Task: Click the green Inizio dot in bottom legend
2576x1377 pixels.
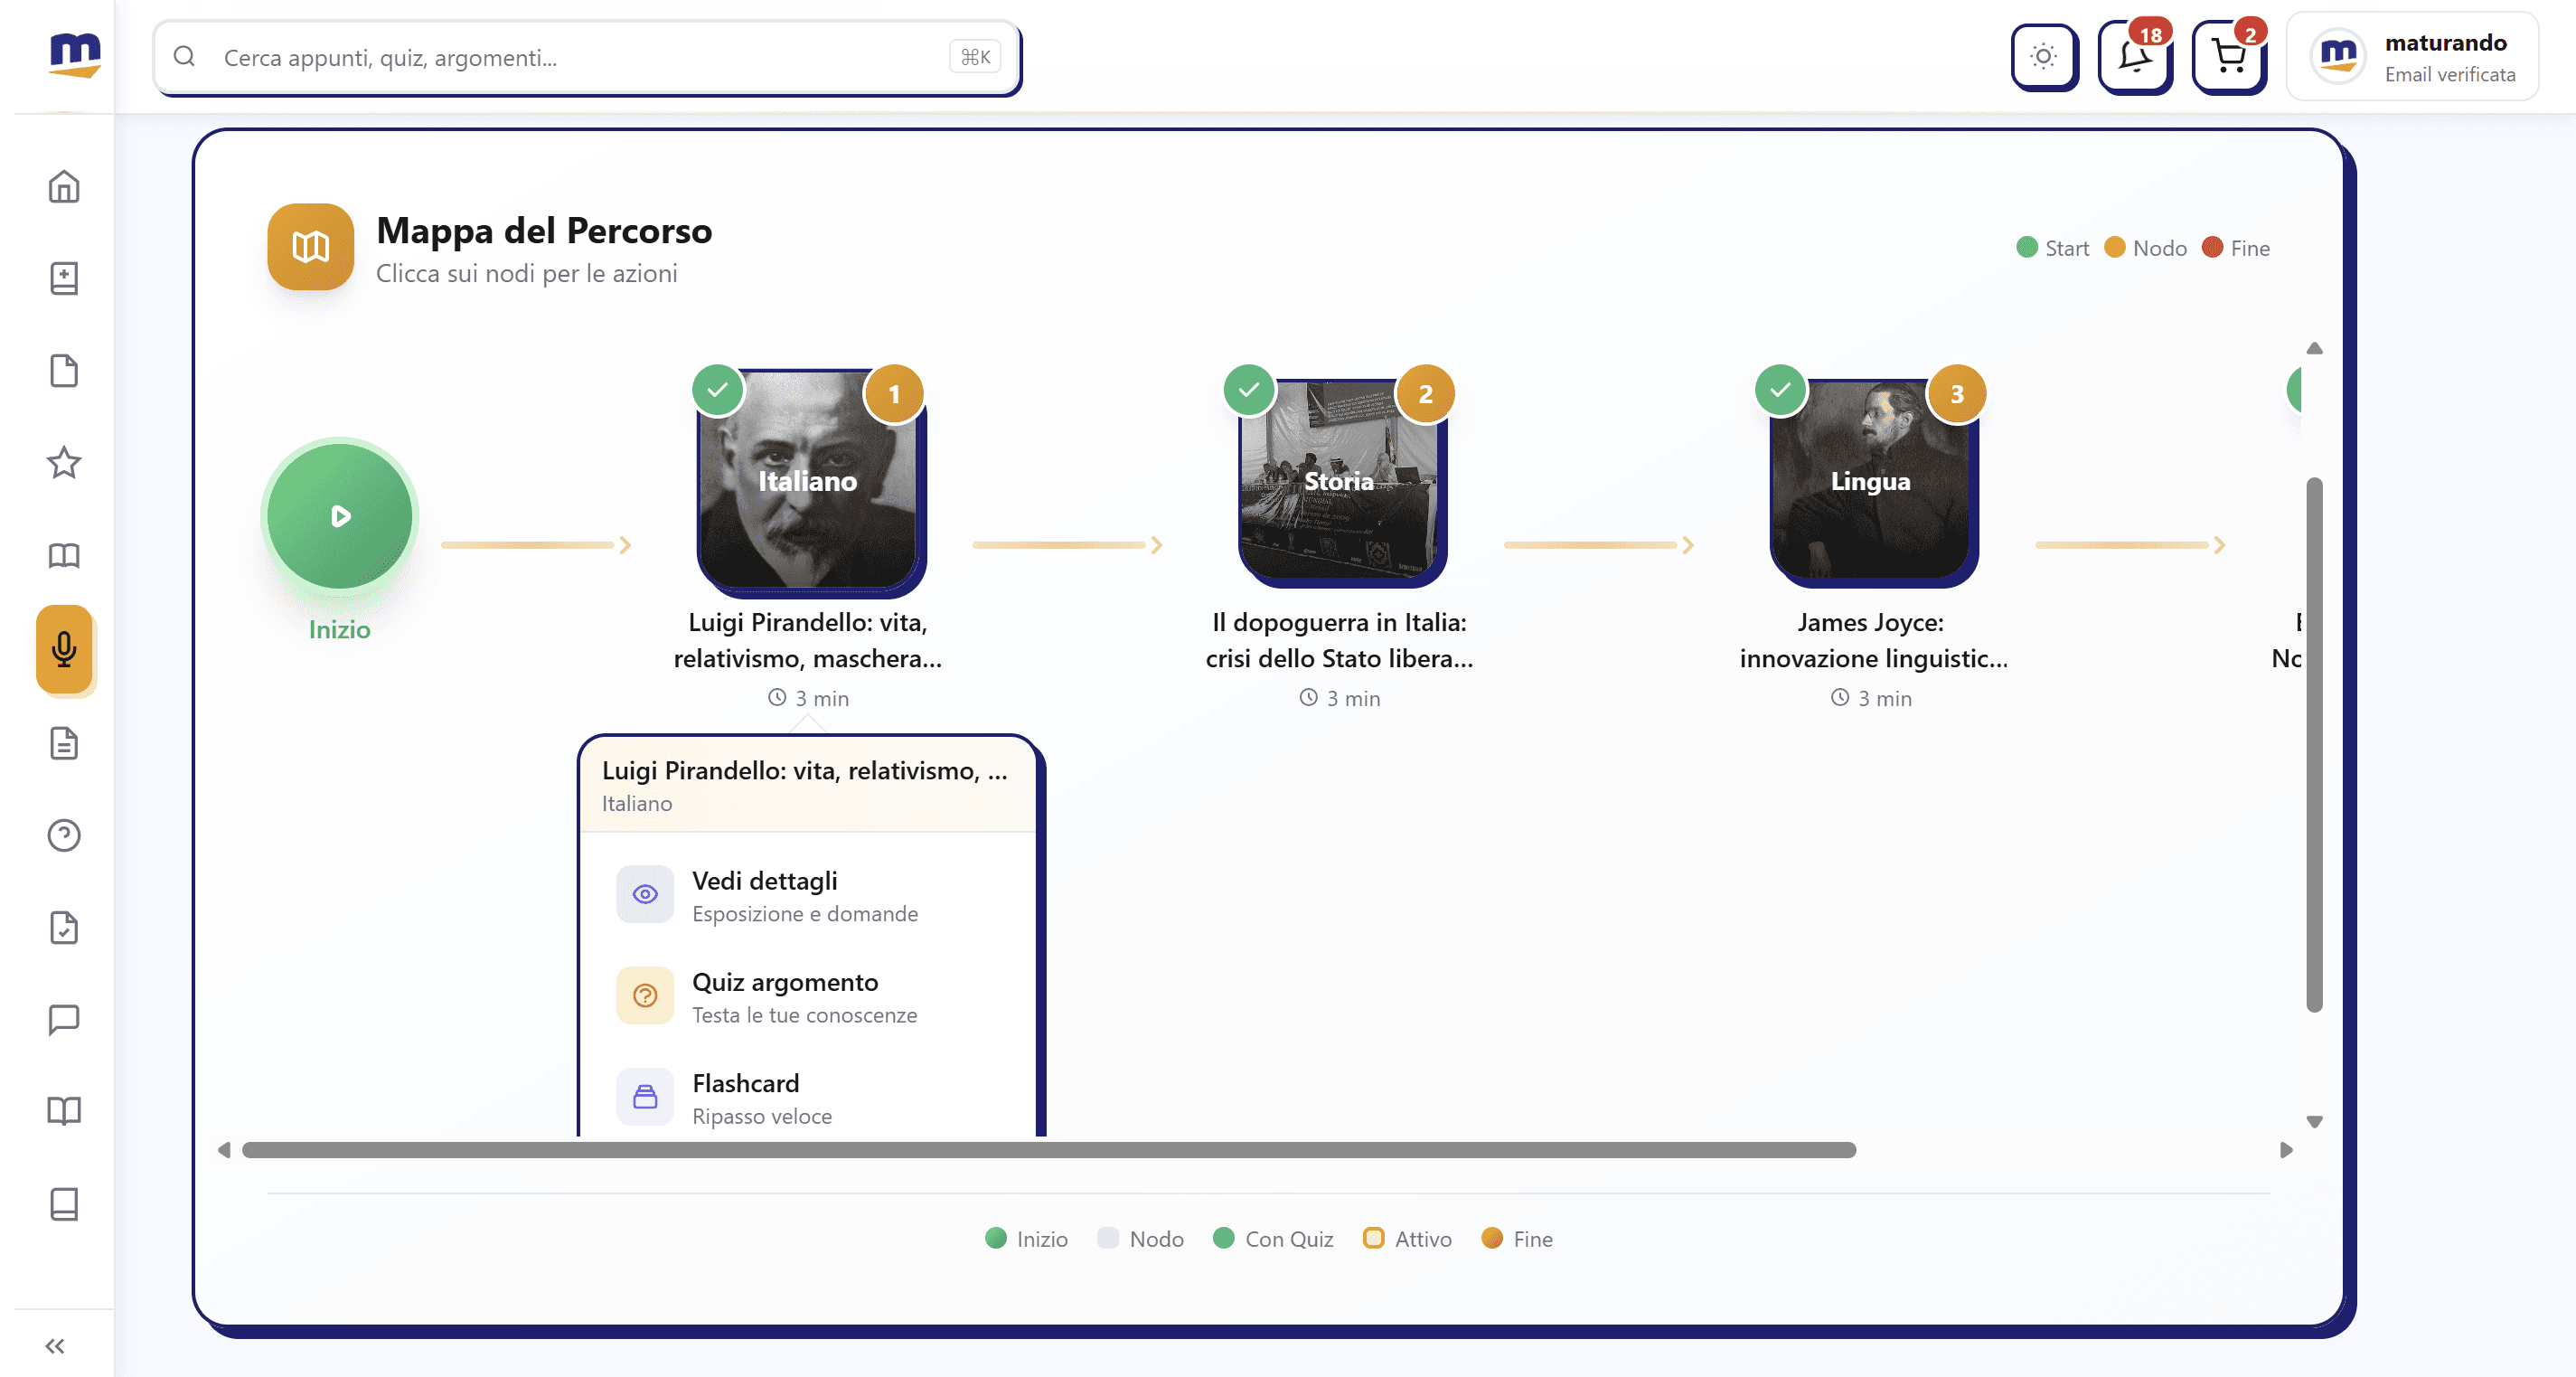Action: (996, 1238)
